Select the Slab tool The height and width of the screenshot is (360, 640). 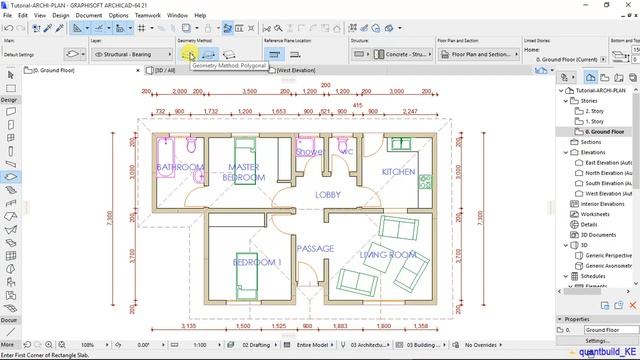pos(11,177)
